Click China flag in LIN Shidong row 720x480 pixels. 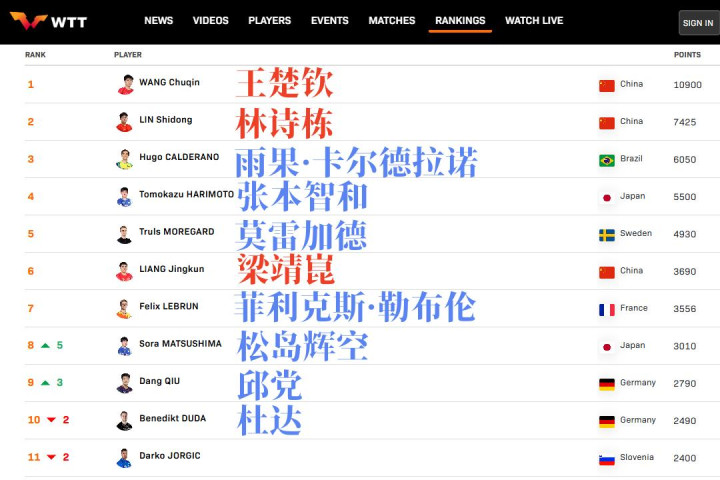pyautogui.click(x=607, y=123)
